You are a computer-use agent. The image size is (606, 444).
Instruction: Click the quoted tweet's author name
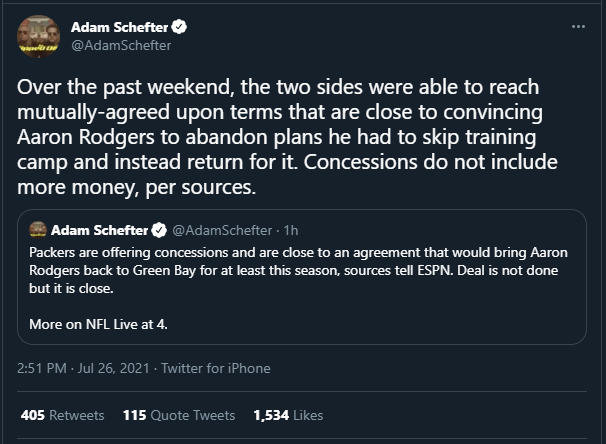[98, 229]
